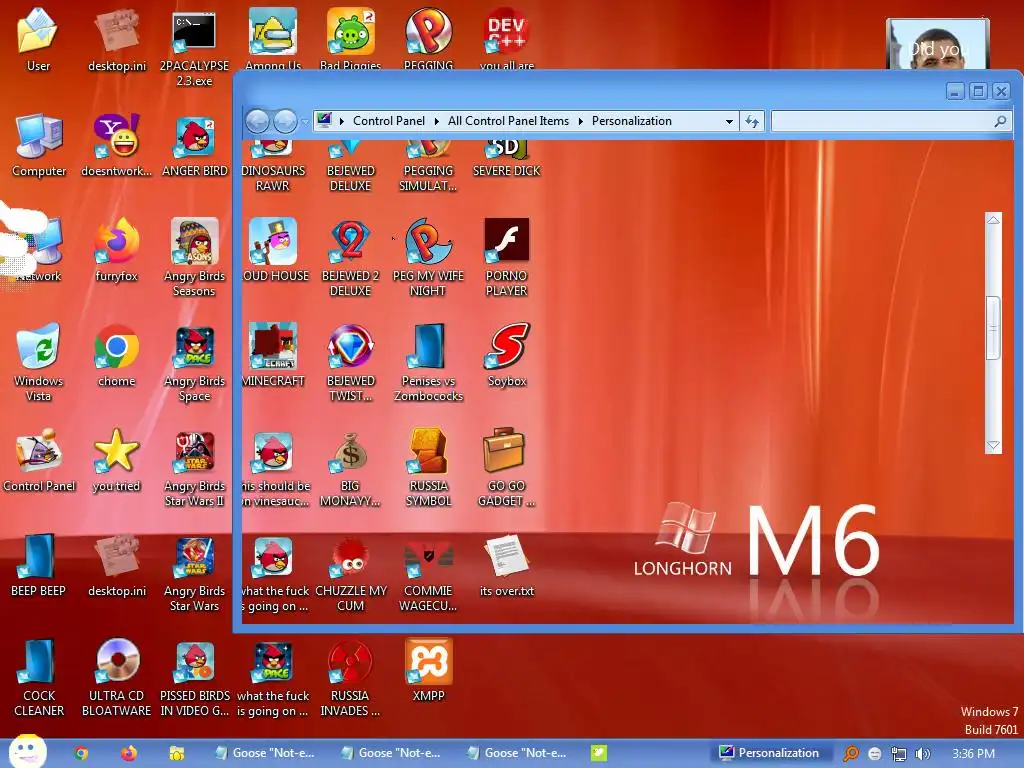Select the RUSSIA INVADES radiation icon
The height and width of the screenshot is (768, 1024).
pos(350,677)
